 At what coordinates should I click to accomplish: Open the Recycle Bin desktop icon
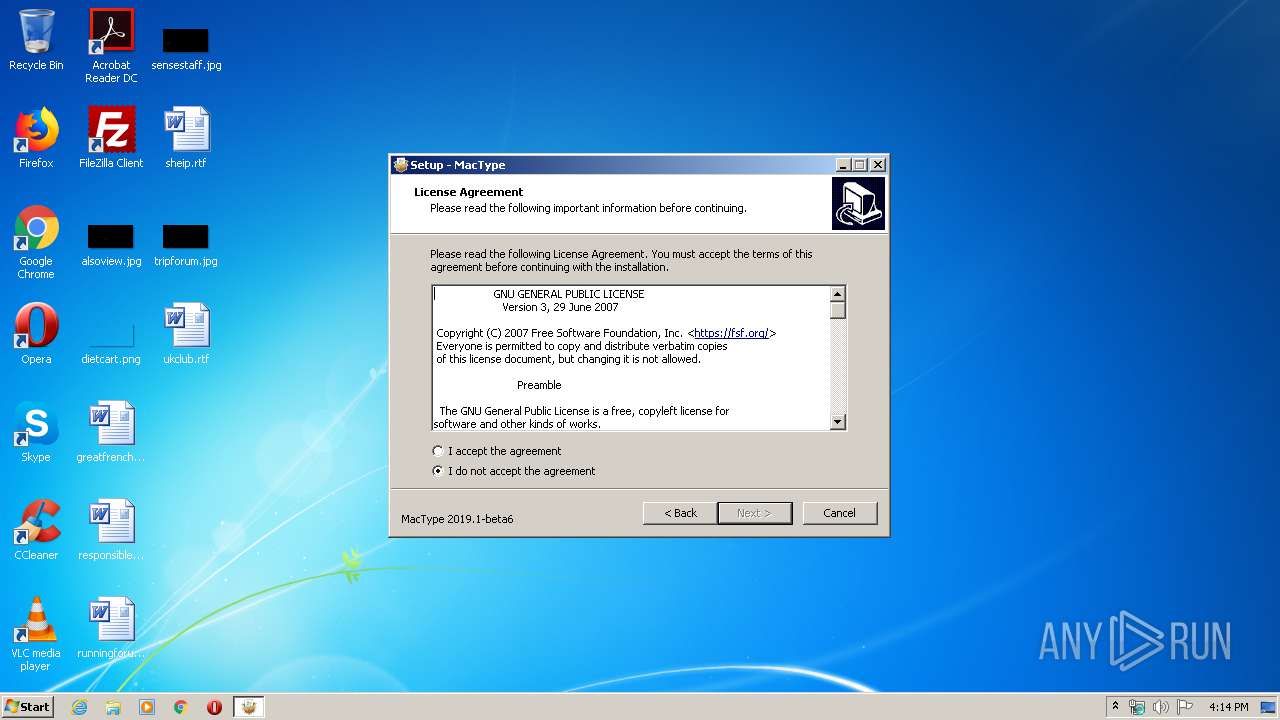(36, 40)
